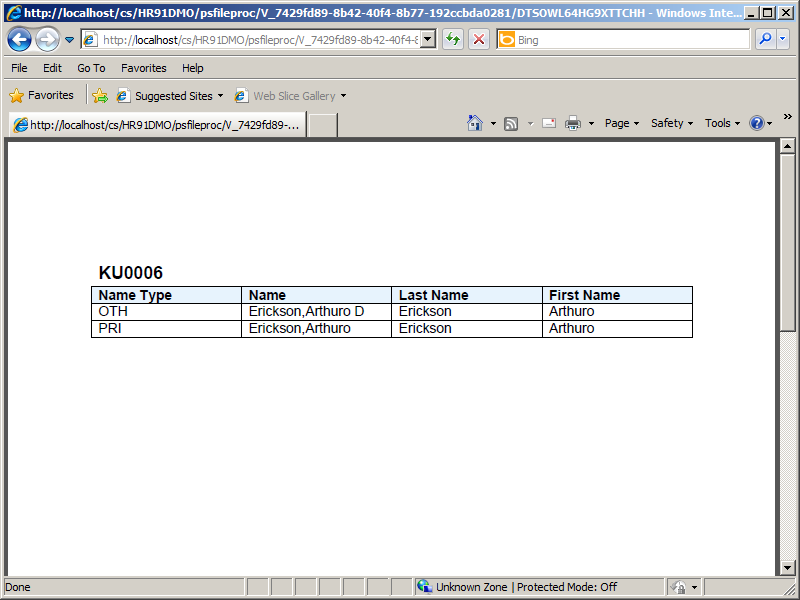Click the Read Mail icon
The image size is (800, 600).
click(548, 123)
